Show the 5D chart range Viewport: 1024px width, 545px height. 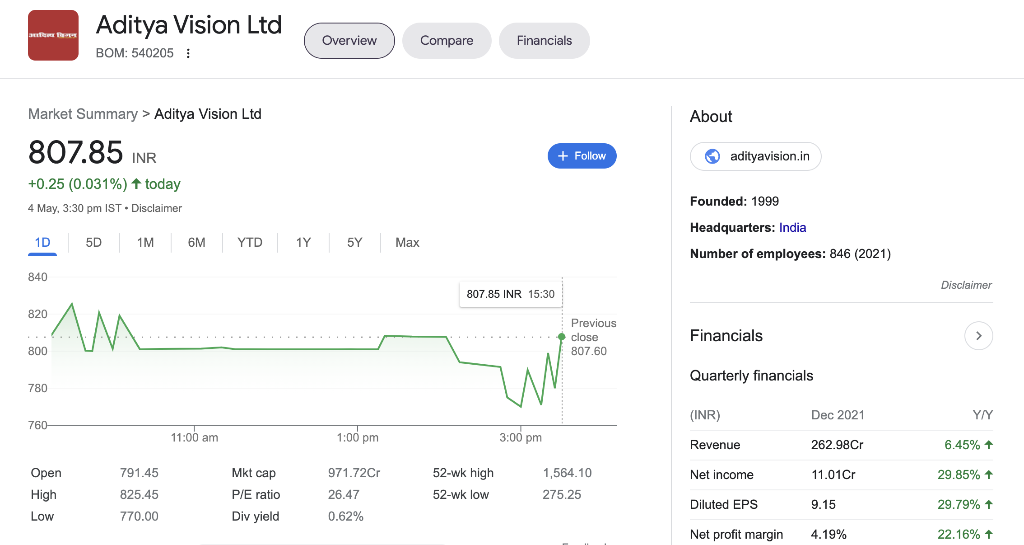pos(93,243)
